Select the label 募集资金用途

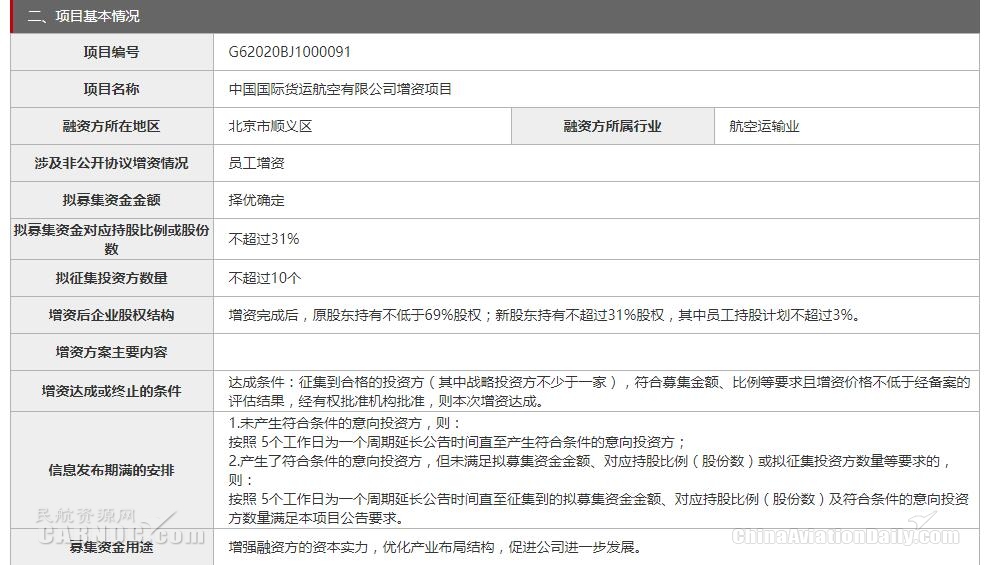[111, 547]
